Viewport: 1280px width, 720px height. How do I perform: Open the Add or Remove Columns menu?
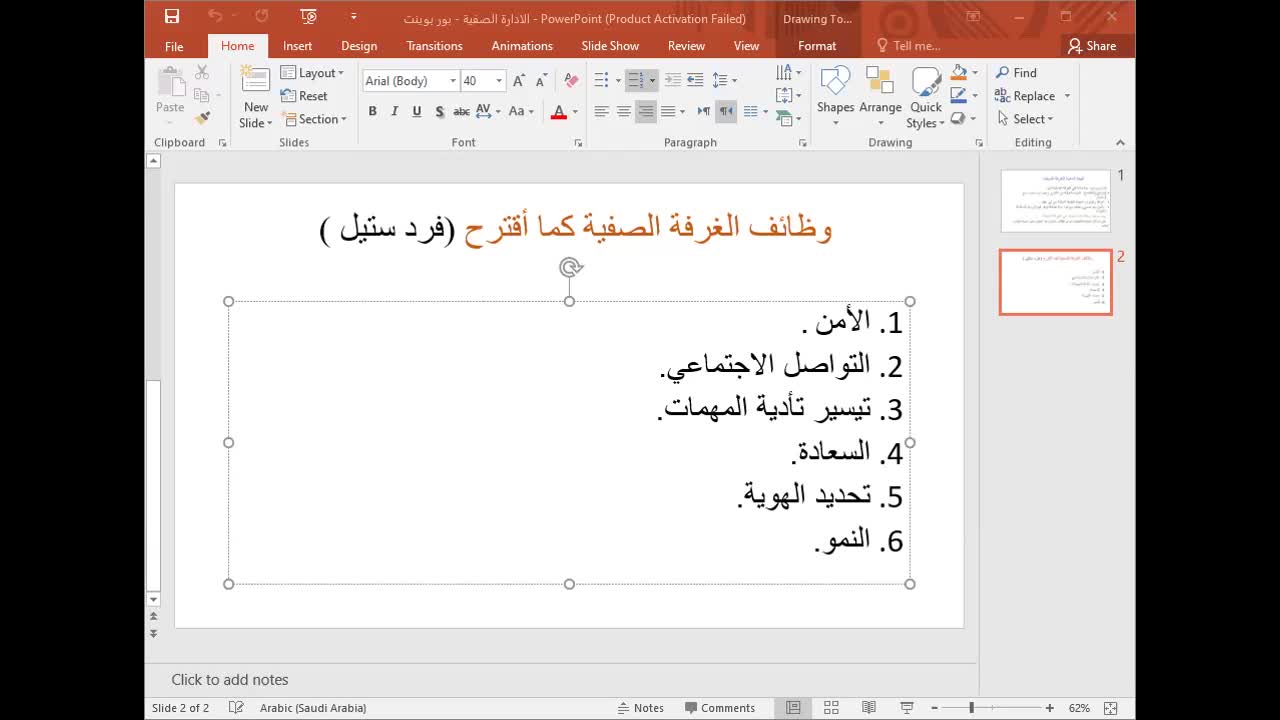[755, 111]
